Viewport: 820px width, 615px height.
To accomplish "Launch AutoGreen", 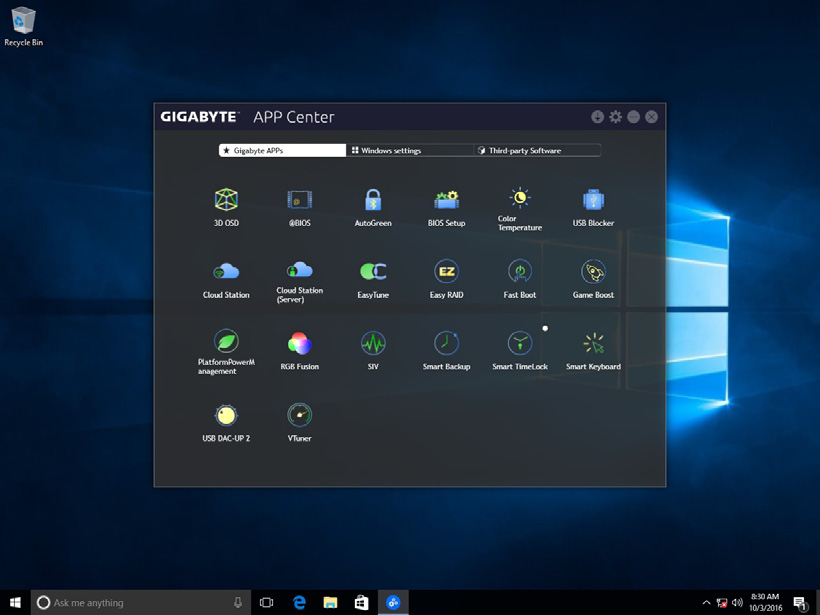I will (372, 200).
